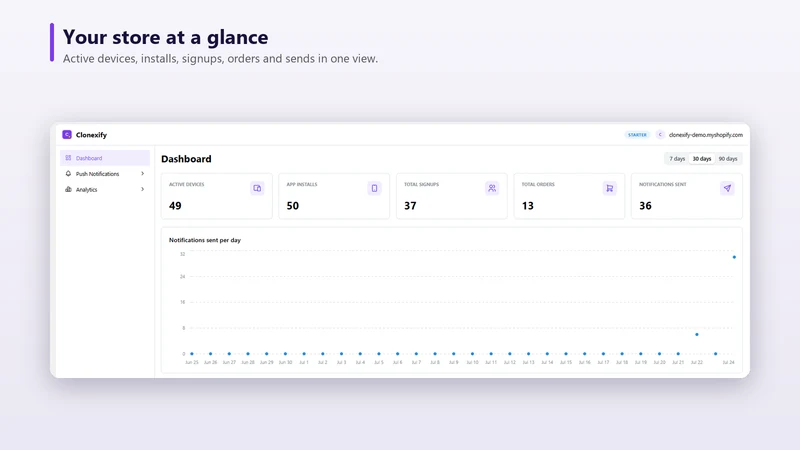Click the Jul 24 data point on chart
Image resolution: width=800 pixels, height=450 pixels.
[734, 257]
